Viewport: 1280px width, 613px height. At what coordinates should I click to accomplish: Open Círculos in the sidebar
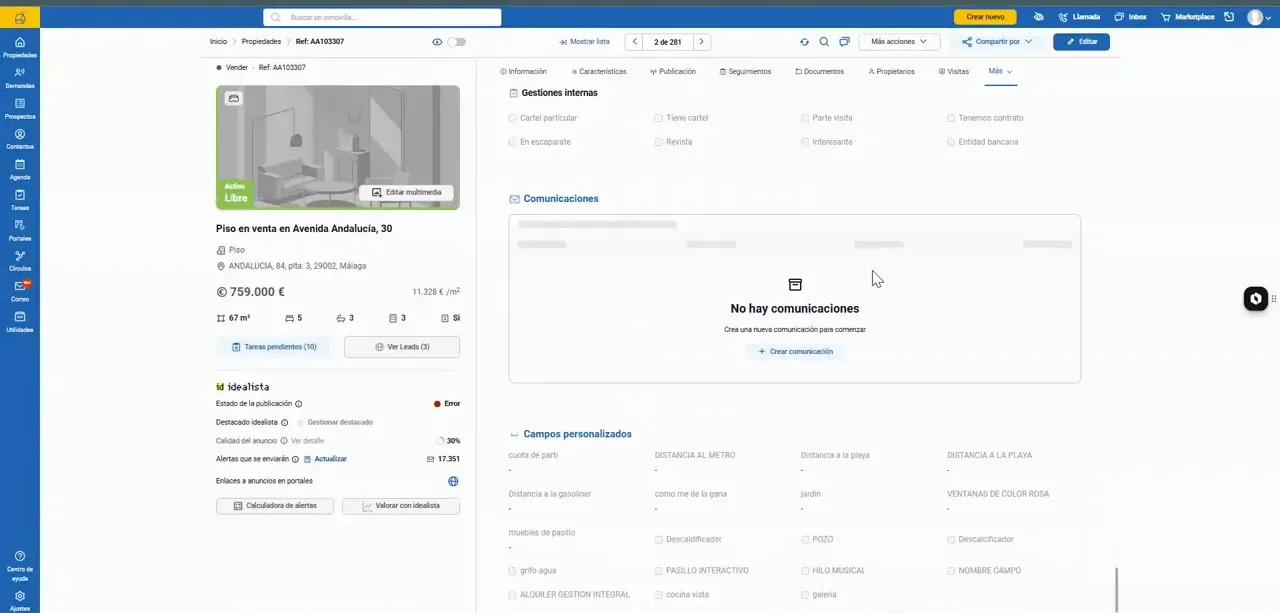point(20,261)
